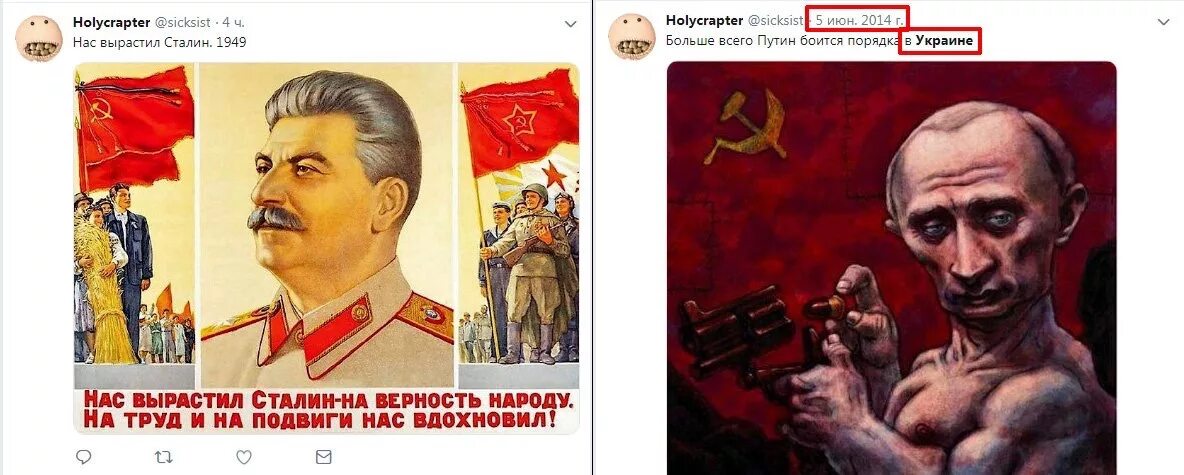1184x475 pixels.
Task: Reply to the Stalin poster tweet
Action: 85,457
